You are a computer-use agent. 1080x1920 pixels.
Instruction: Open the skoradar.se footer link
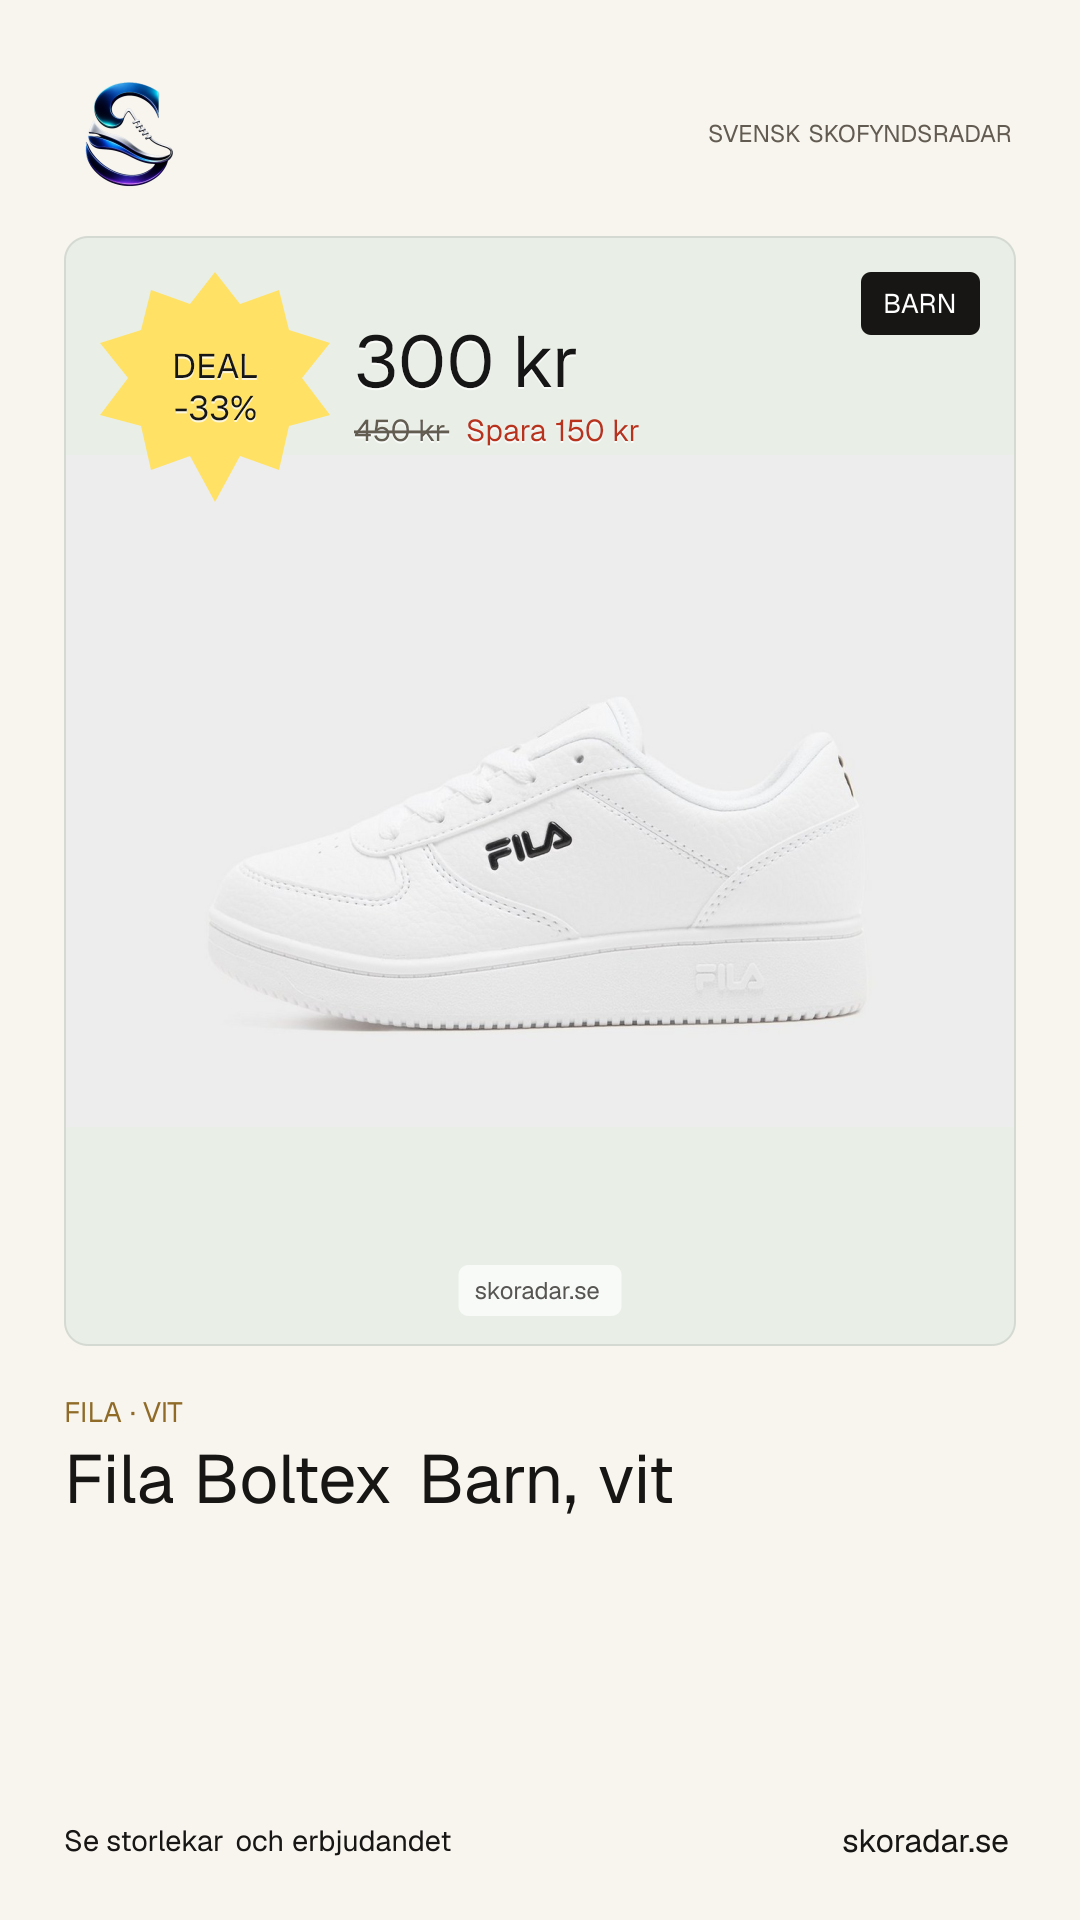(925, 1841)
